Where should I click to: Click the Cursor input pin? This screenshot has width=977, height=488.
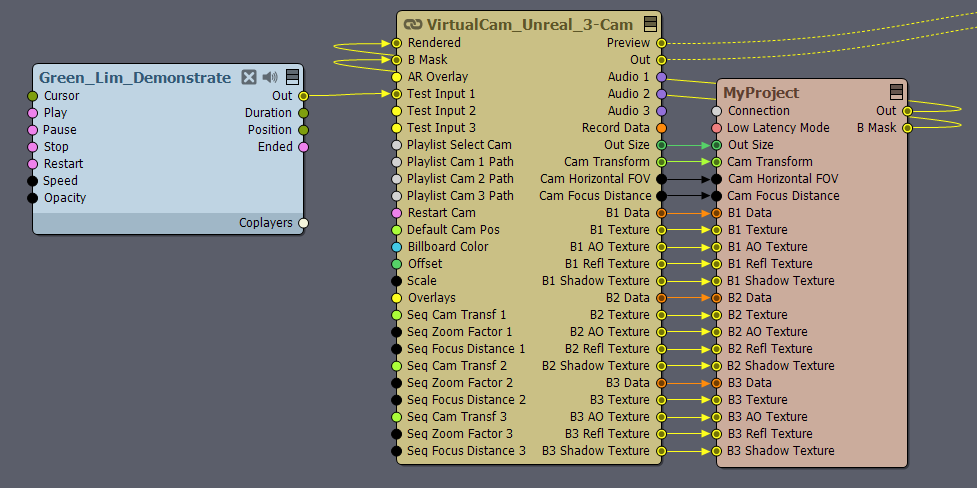pyautogui.click(x=32, y=96)
